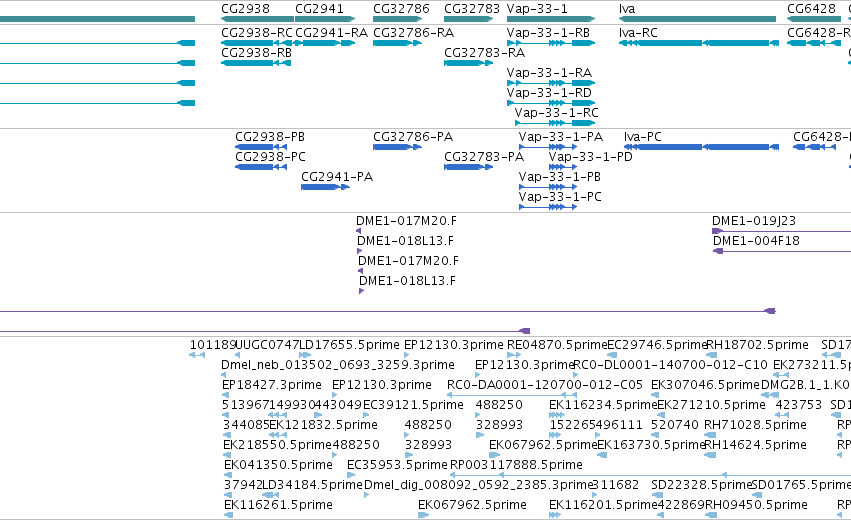Viewport: 851px width, 520px height.
Task: Select protein Vap-33-1-PD
Action: click(x=563, y=167)
